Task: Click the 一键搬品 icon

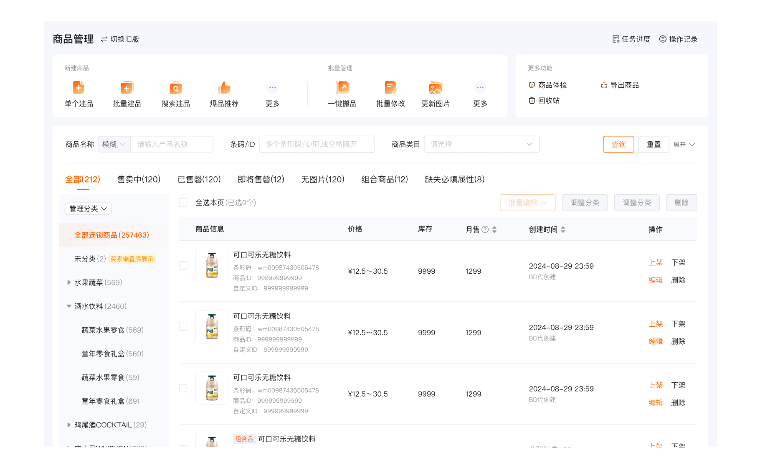Action: tap(342, 88)
